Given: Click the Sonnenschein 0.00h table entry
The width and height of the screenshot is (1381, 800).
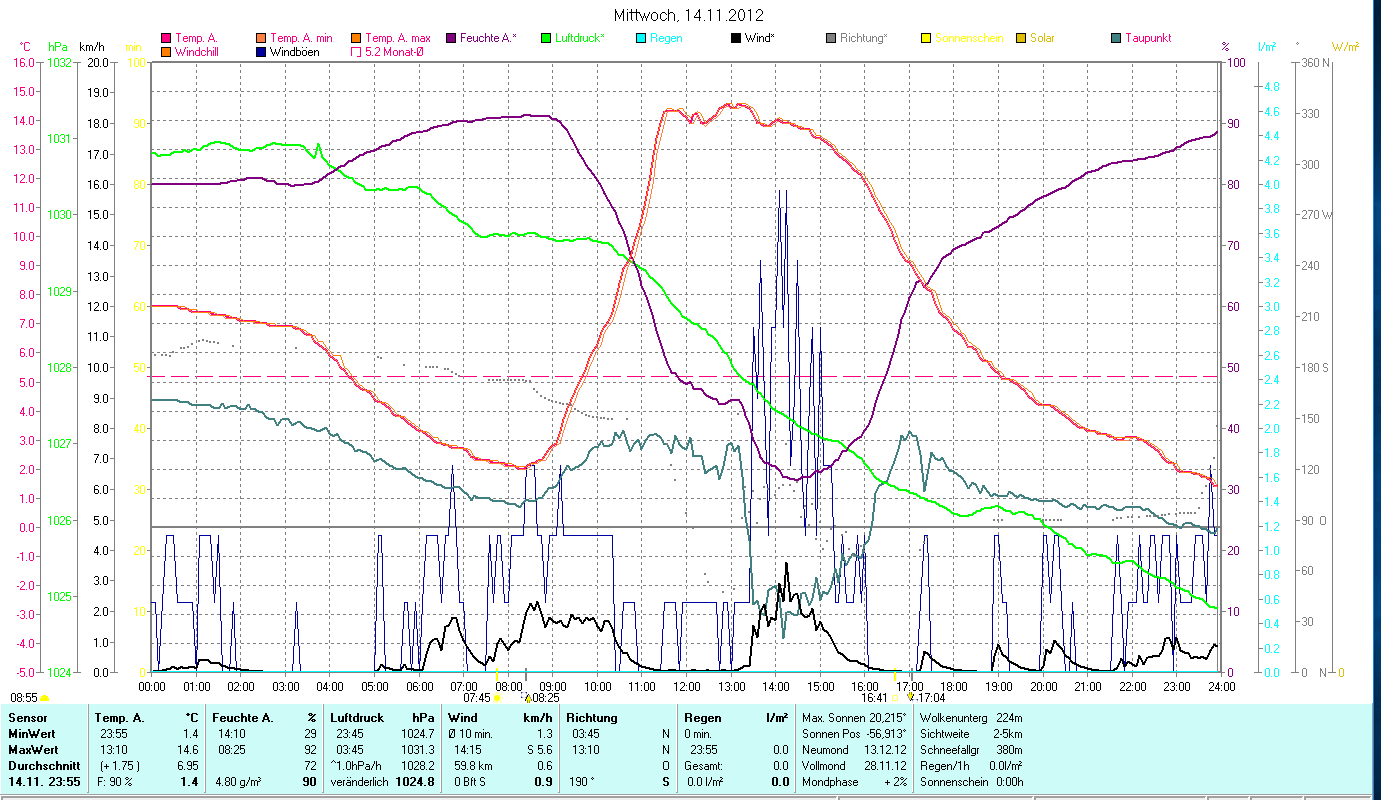Looking at the screenshot, I should click(974, 782).
